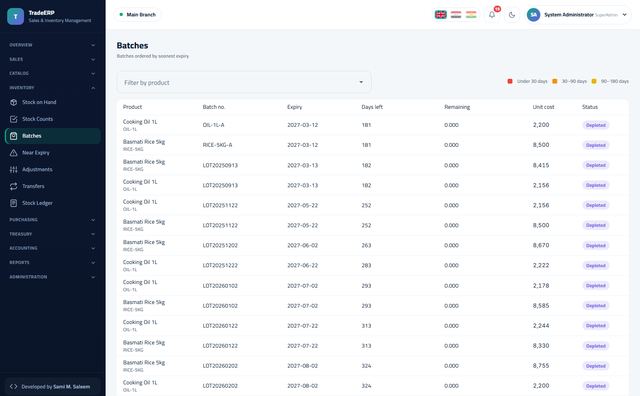
Task: Switch language using UK flag
Action: [440, 15]
